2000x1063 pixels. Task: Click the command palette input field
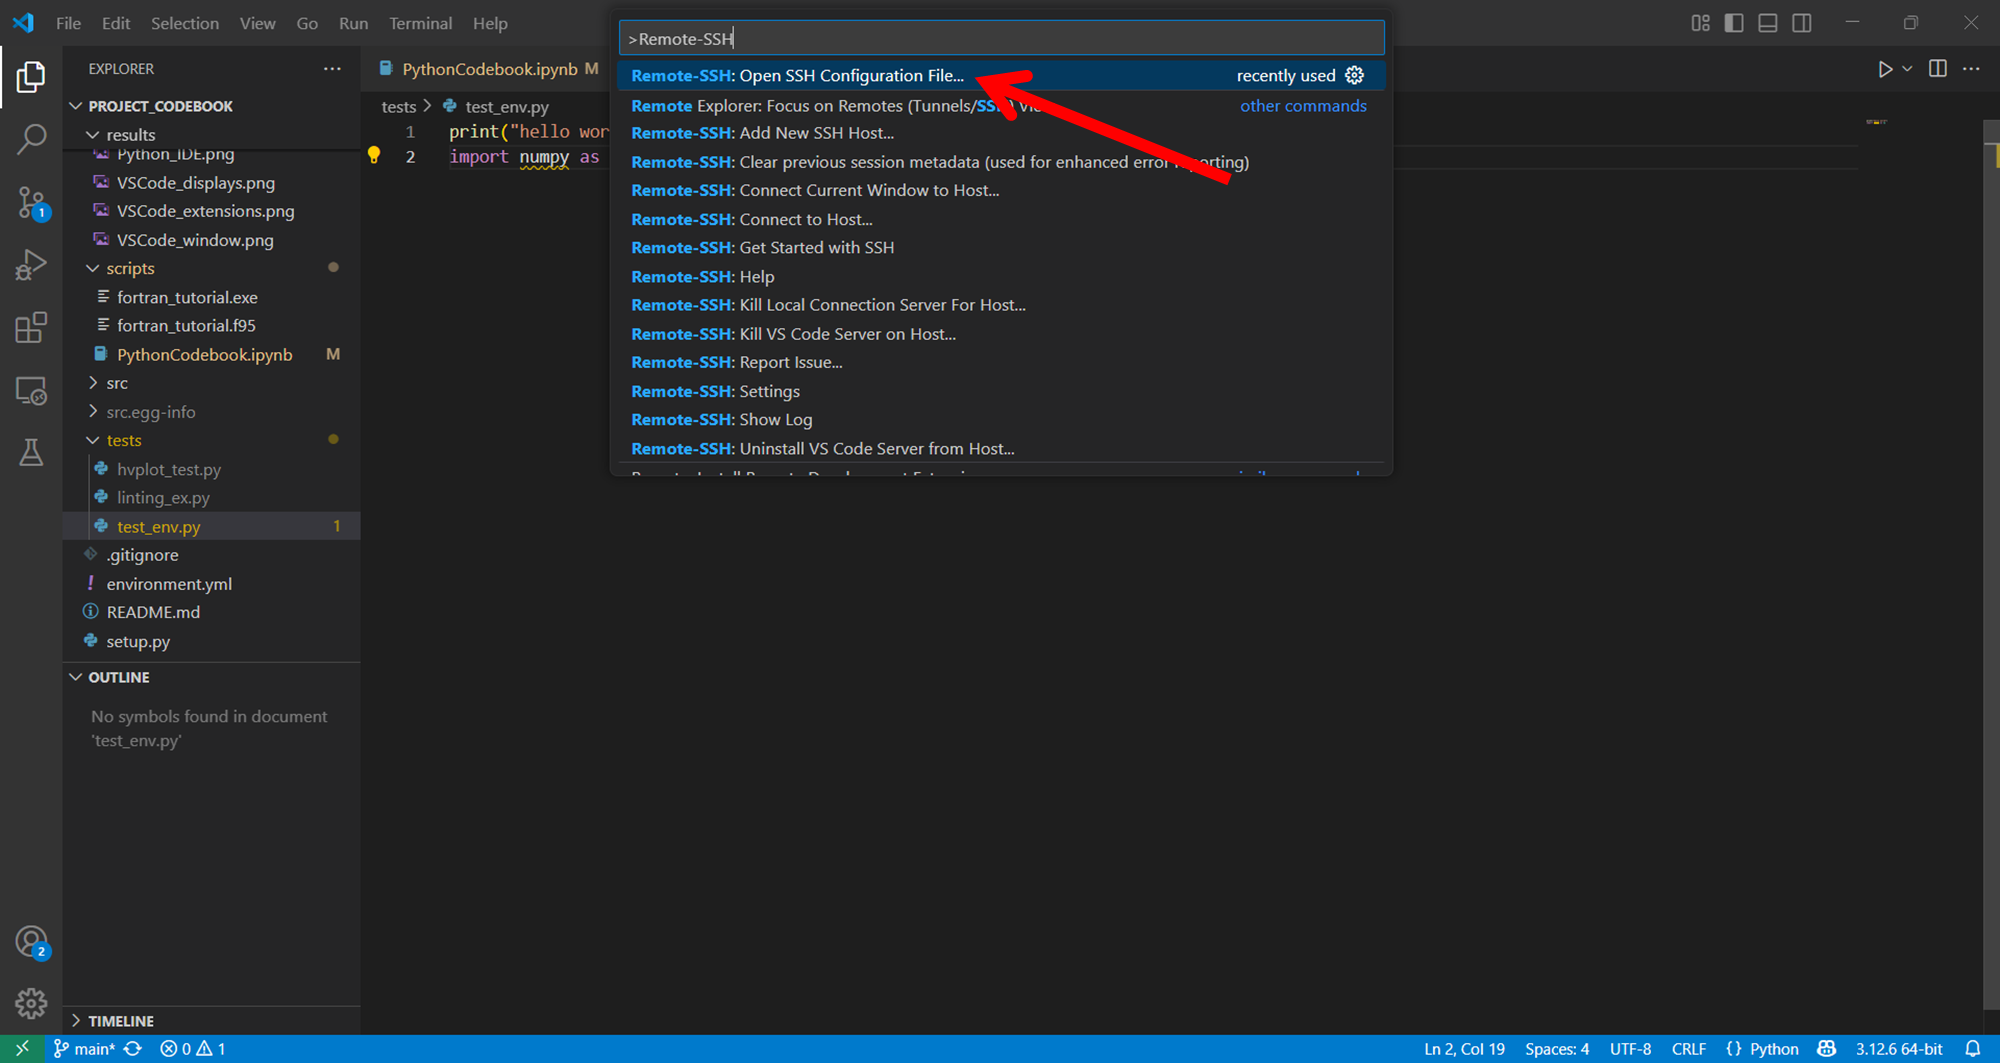tap(1000, 39)
